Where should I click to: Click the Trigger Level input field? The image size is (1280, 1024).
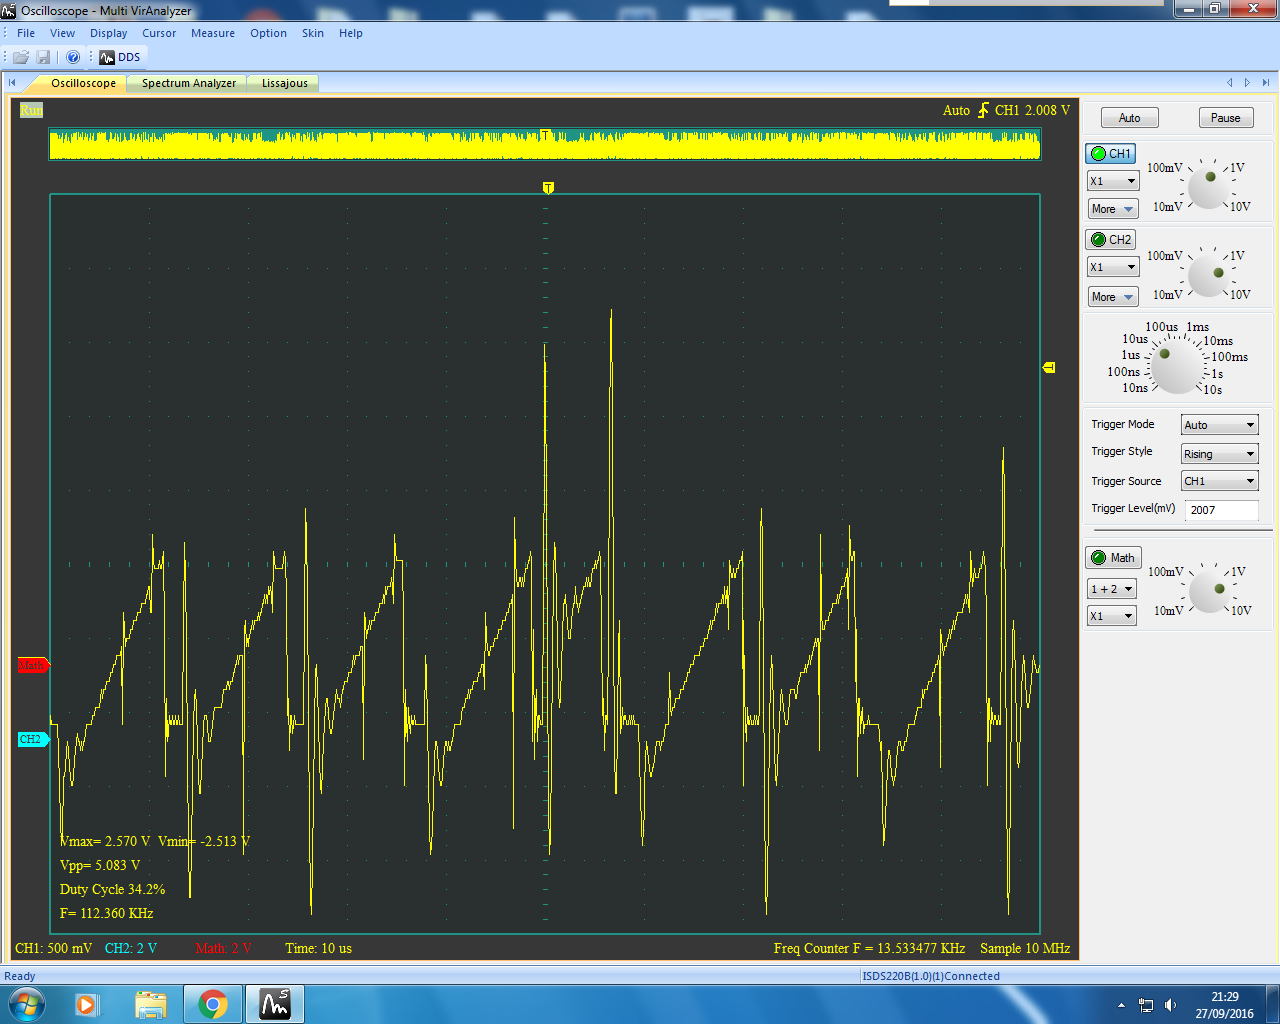point(1222,510)
